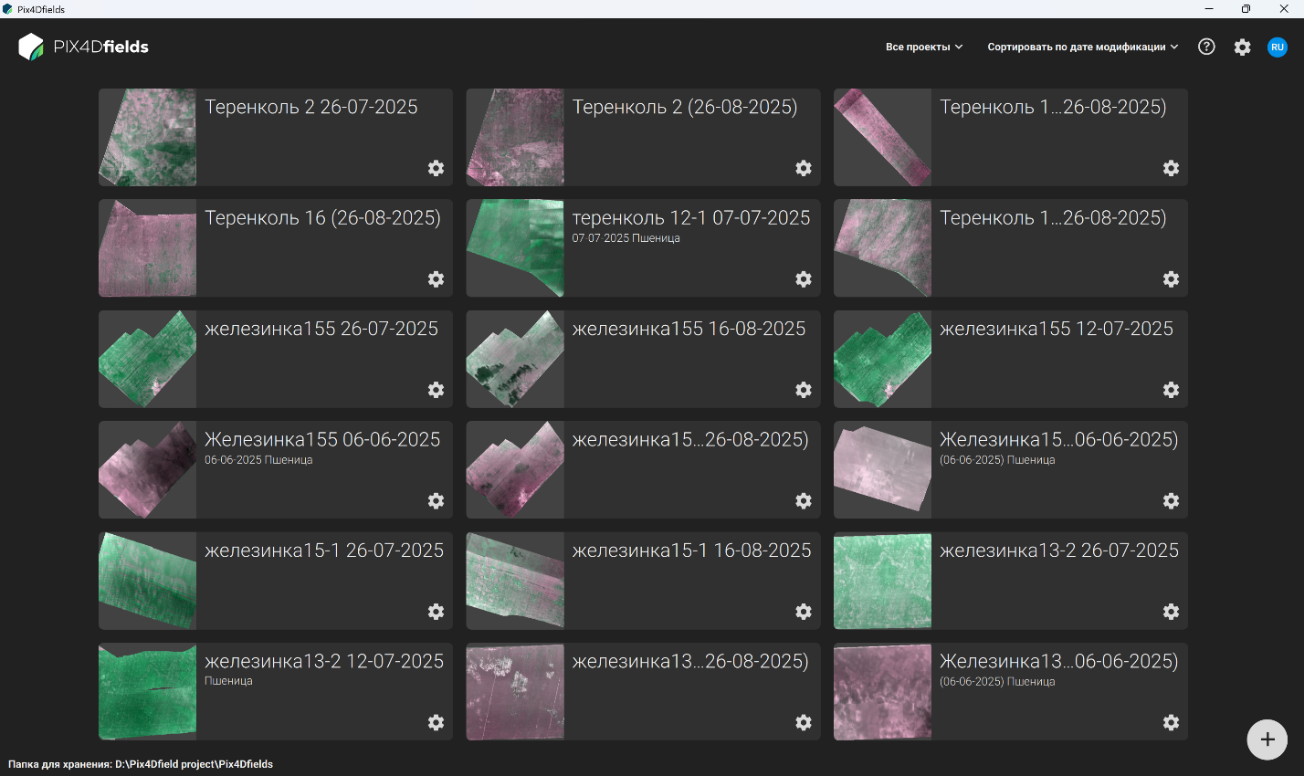Open settings gear for Теренколь 2 26-07-2025
The width and height of the screenshot is (1304, 776).
436,168
